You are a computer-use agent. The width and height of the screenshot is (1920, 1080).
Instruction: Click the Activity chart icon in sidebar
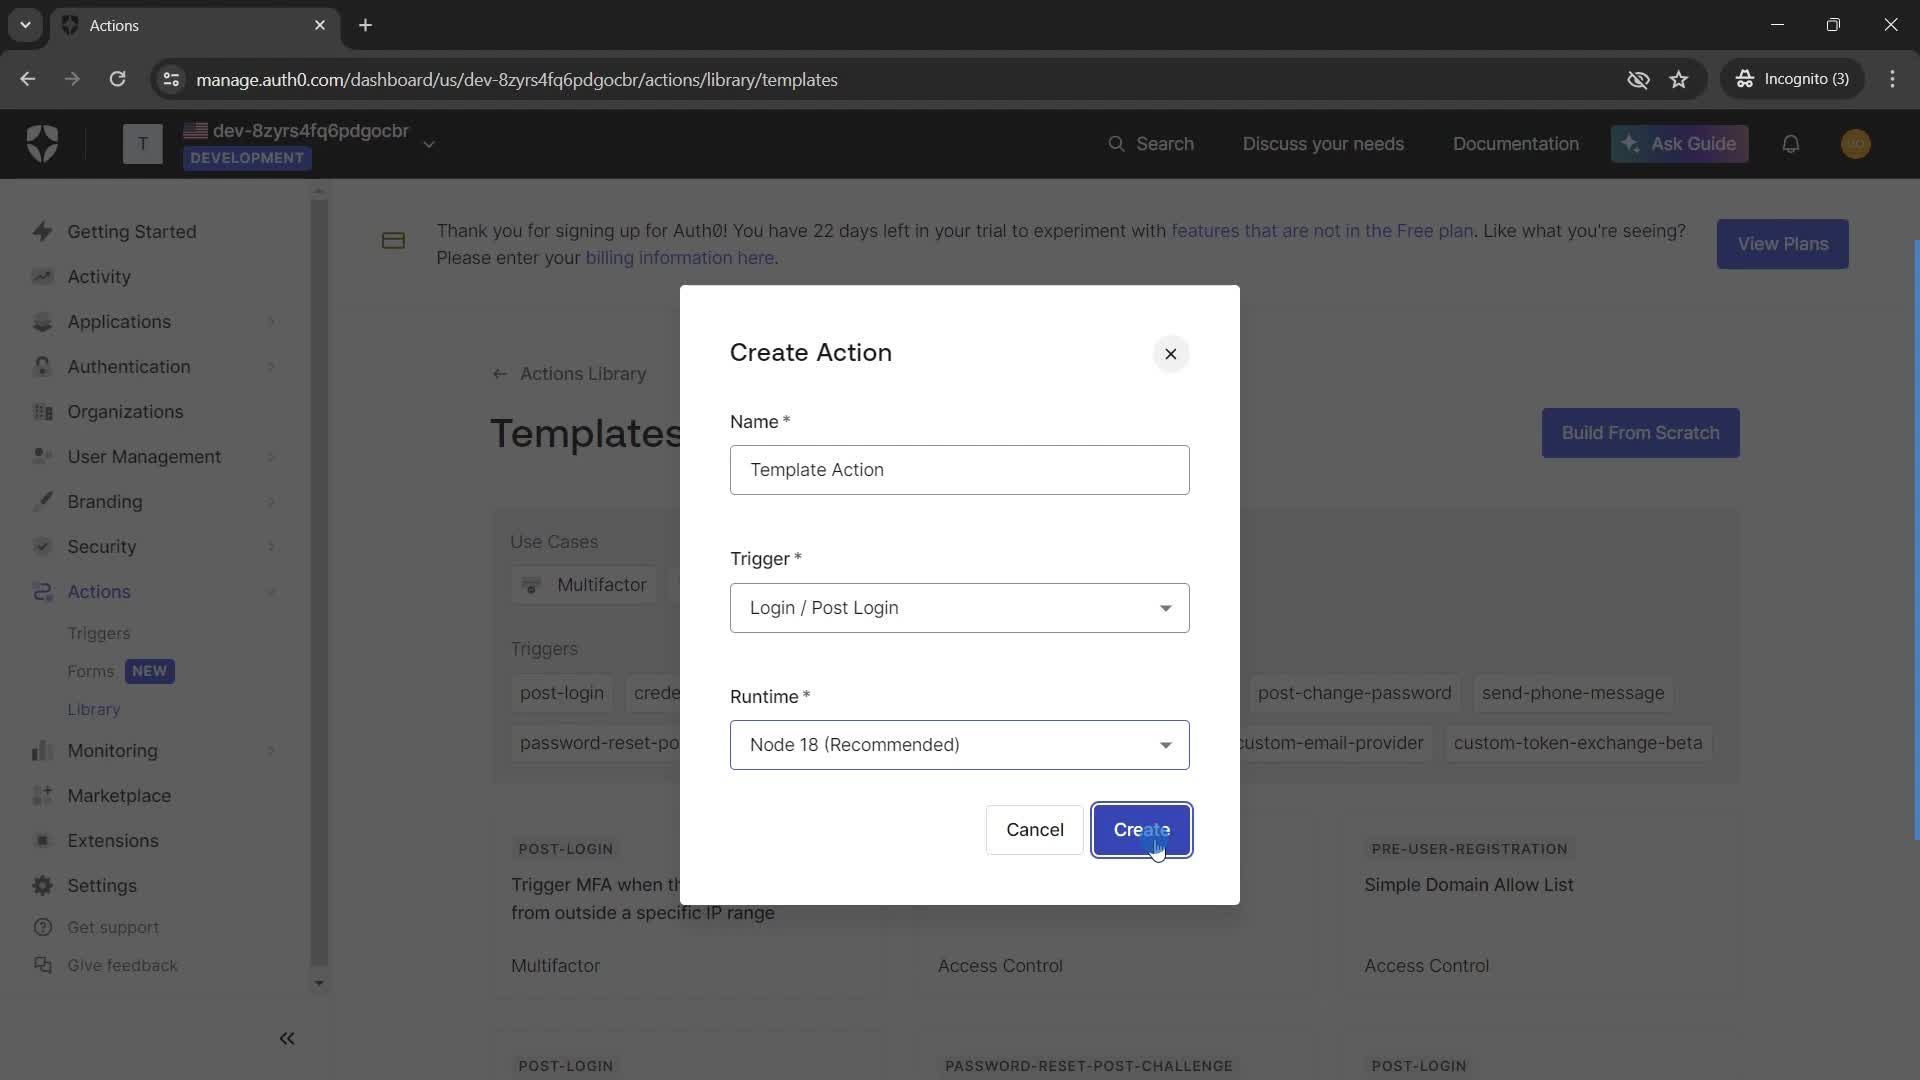pyautogui.click(x=42, y=277)
